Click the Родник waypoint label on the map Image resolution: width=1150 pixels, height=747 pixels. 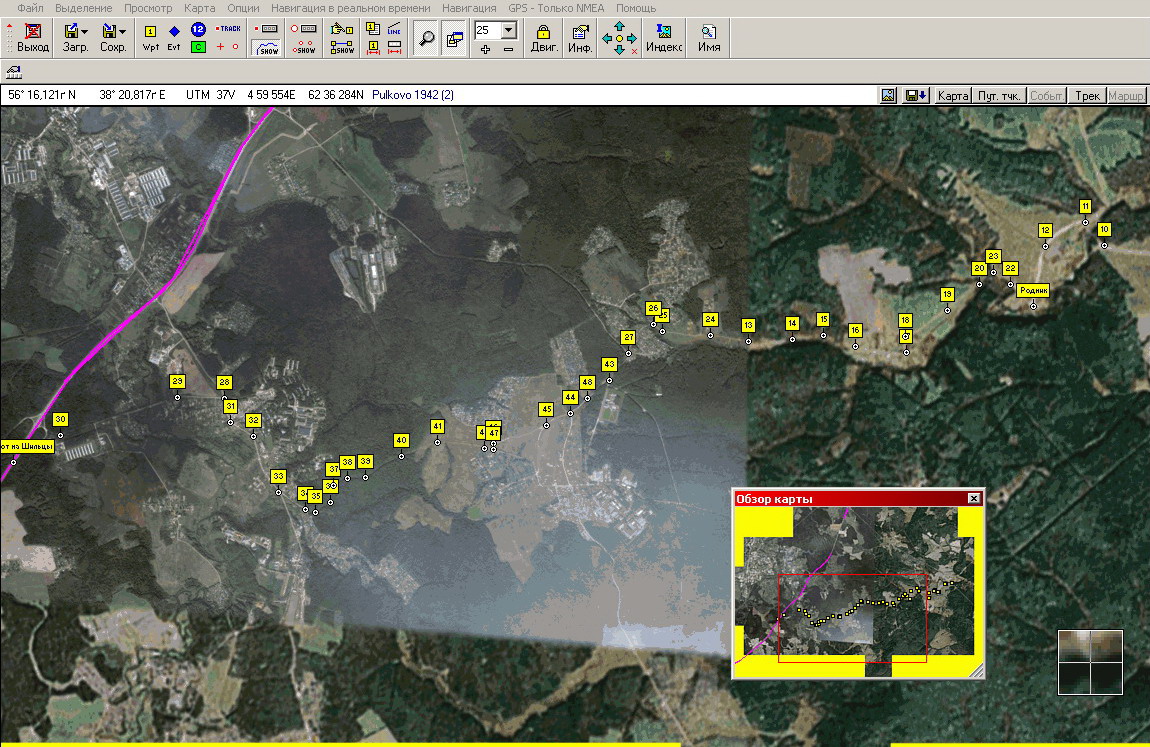tap(1033, 291)
